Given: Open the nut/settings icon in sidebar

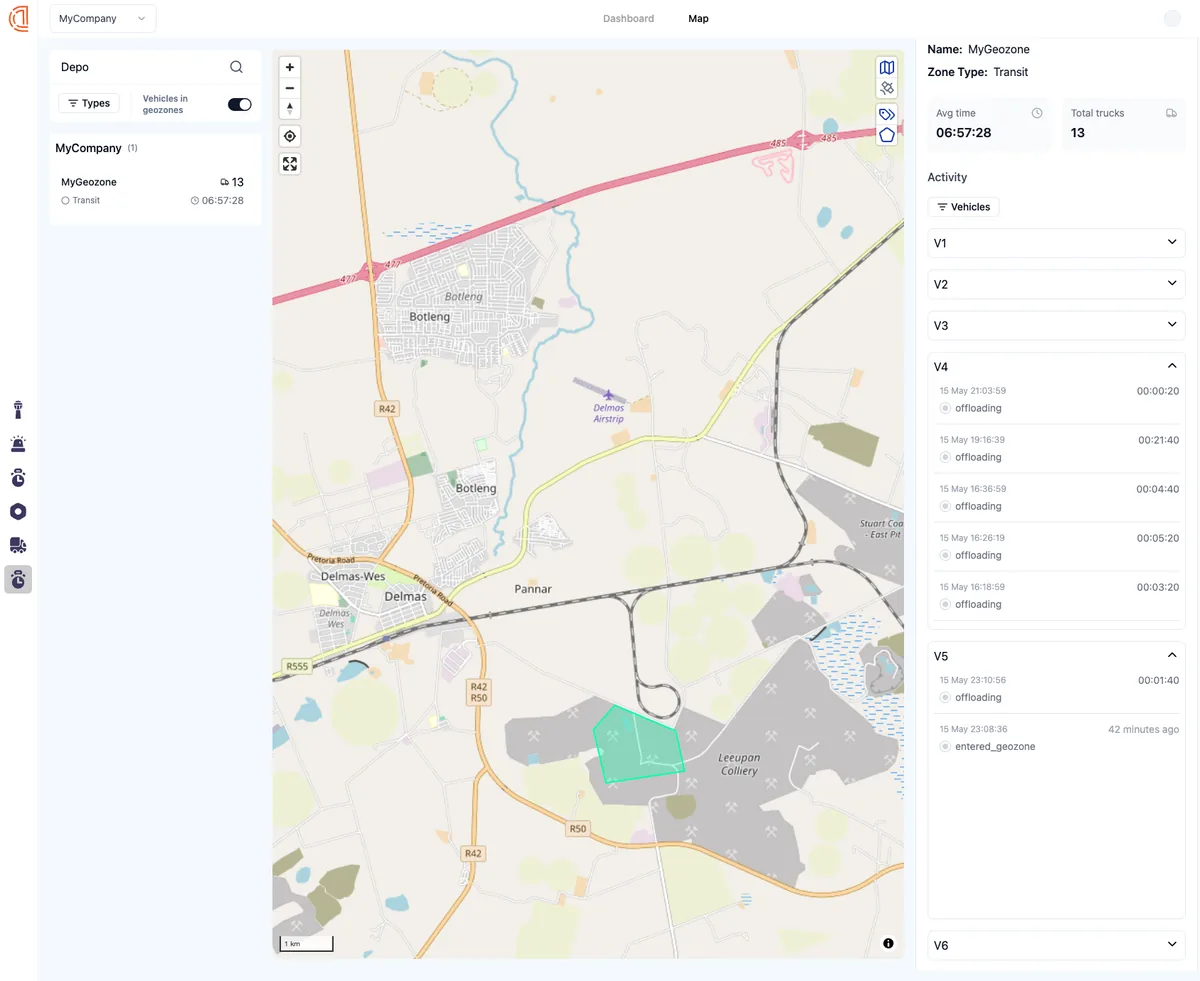Looking at the screenshot, I should [x=17, y=511].
